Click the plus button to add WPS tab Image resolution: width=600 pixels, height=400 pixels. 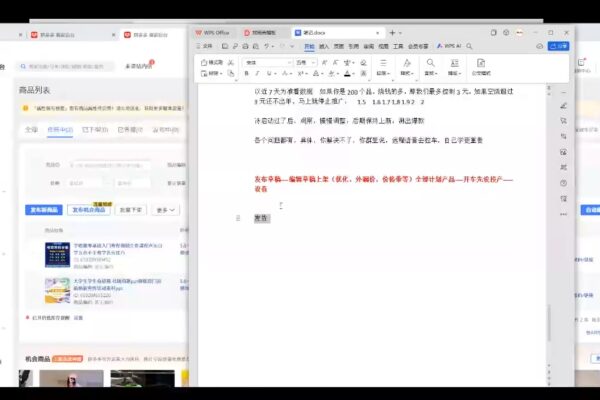pos(392,33)
